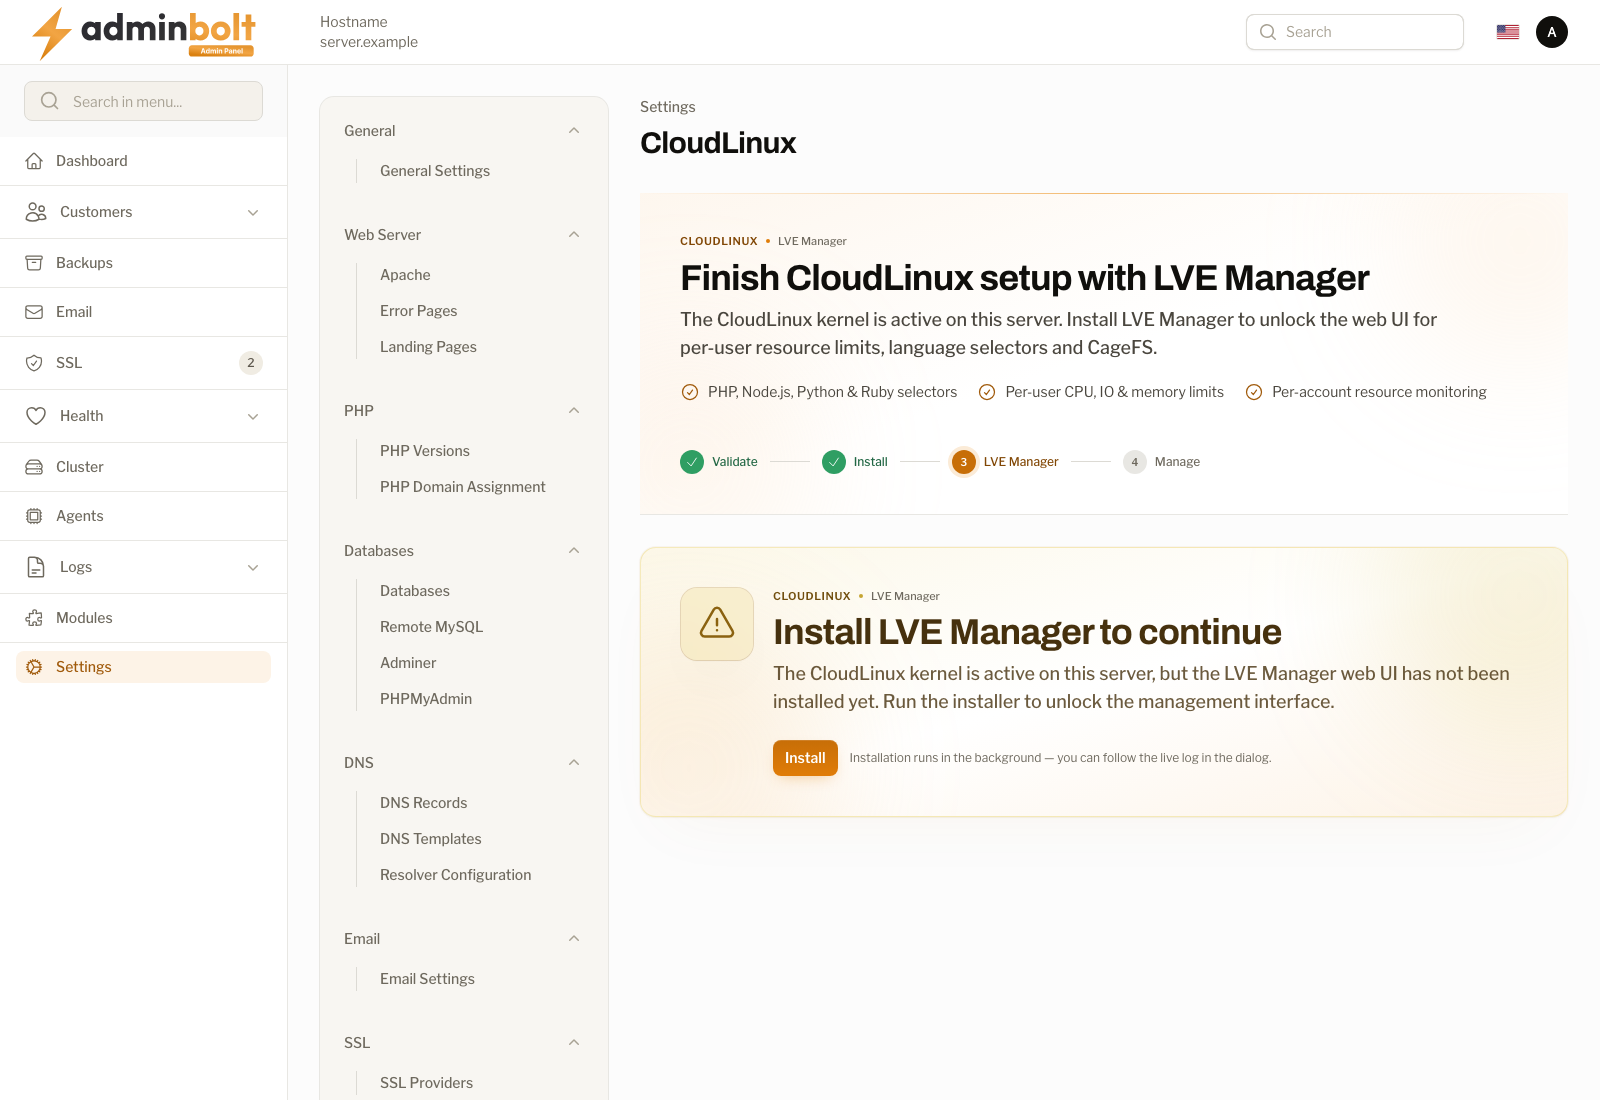Click the US flag language icon
This screenshot has width=1600, height=1100.
[1508, 32]
